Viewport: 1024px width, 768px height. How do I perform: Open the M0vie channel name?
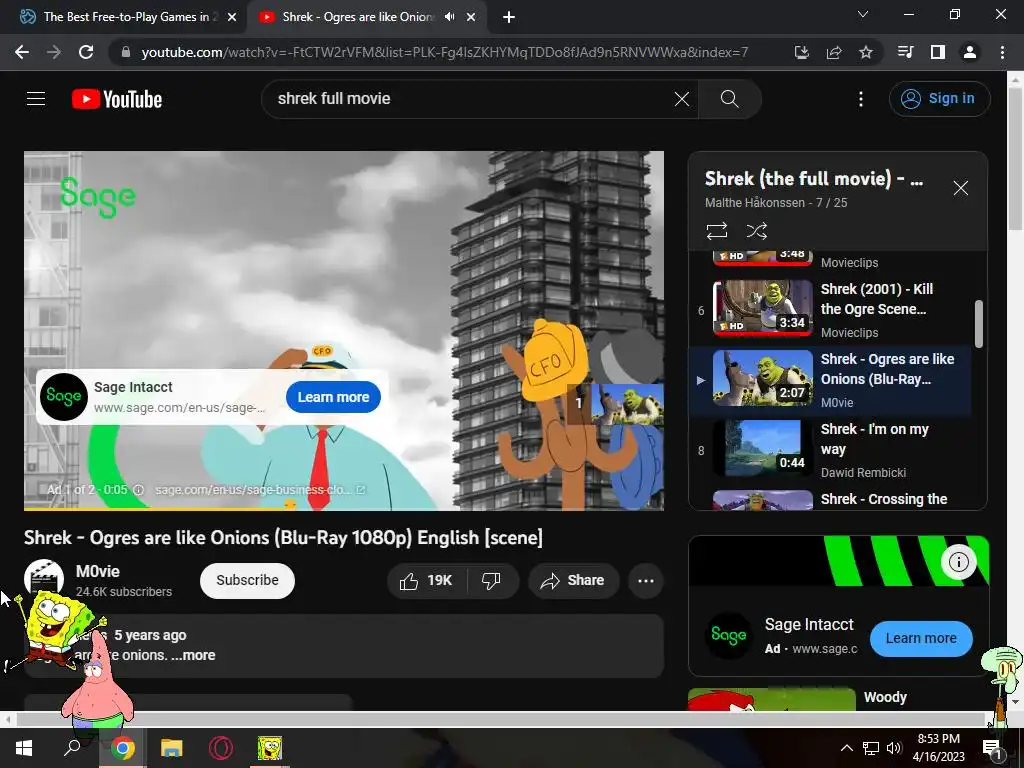[98, 571]
